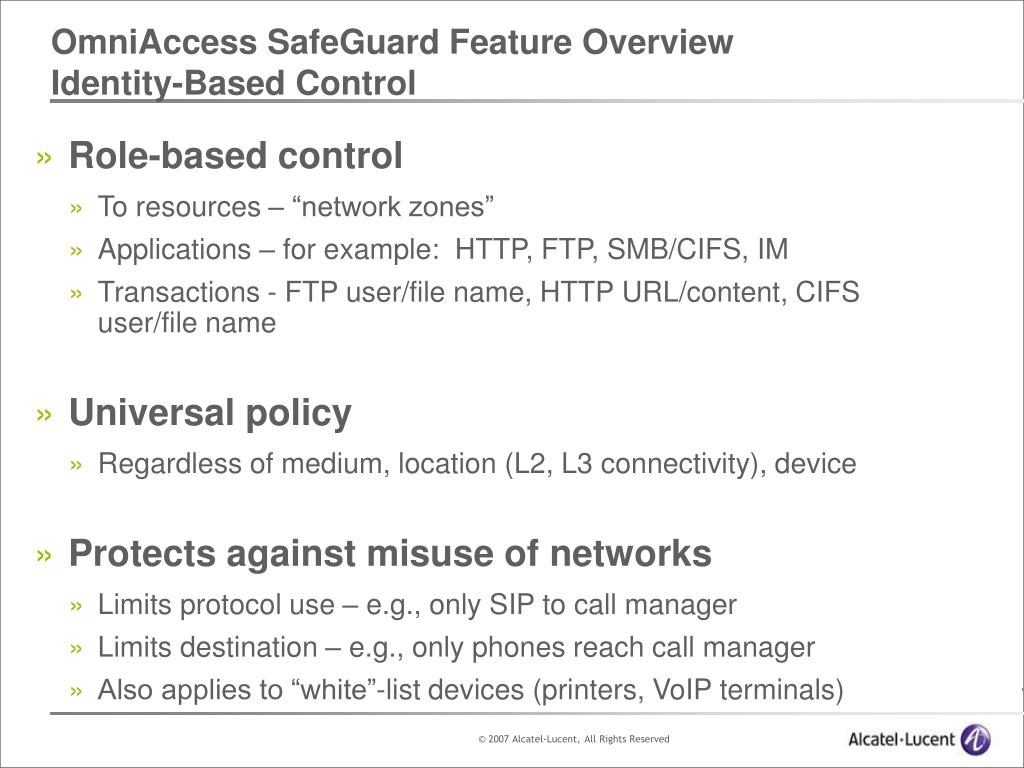Click bullet before Regardless of medium line
This screenshot has width=1024, height=768.
tap(76, 465)
